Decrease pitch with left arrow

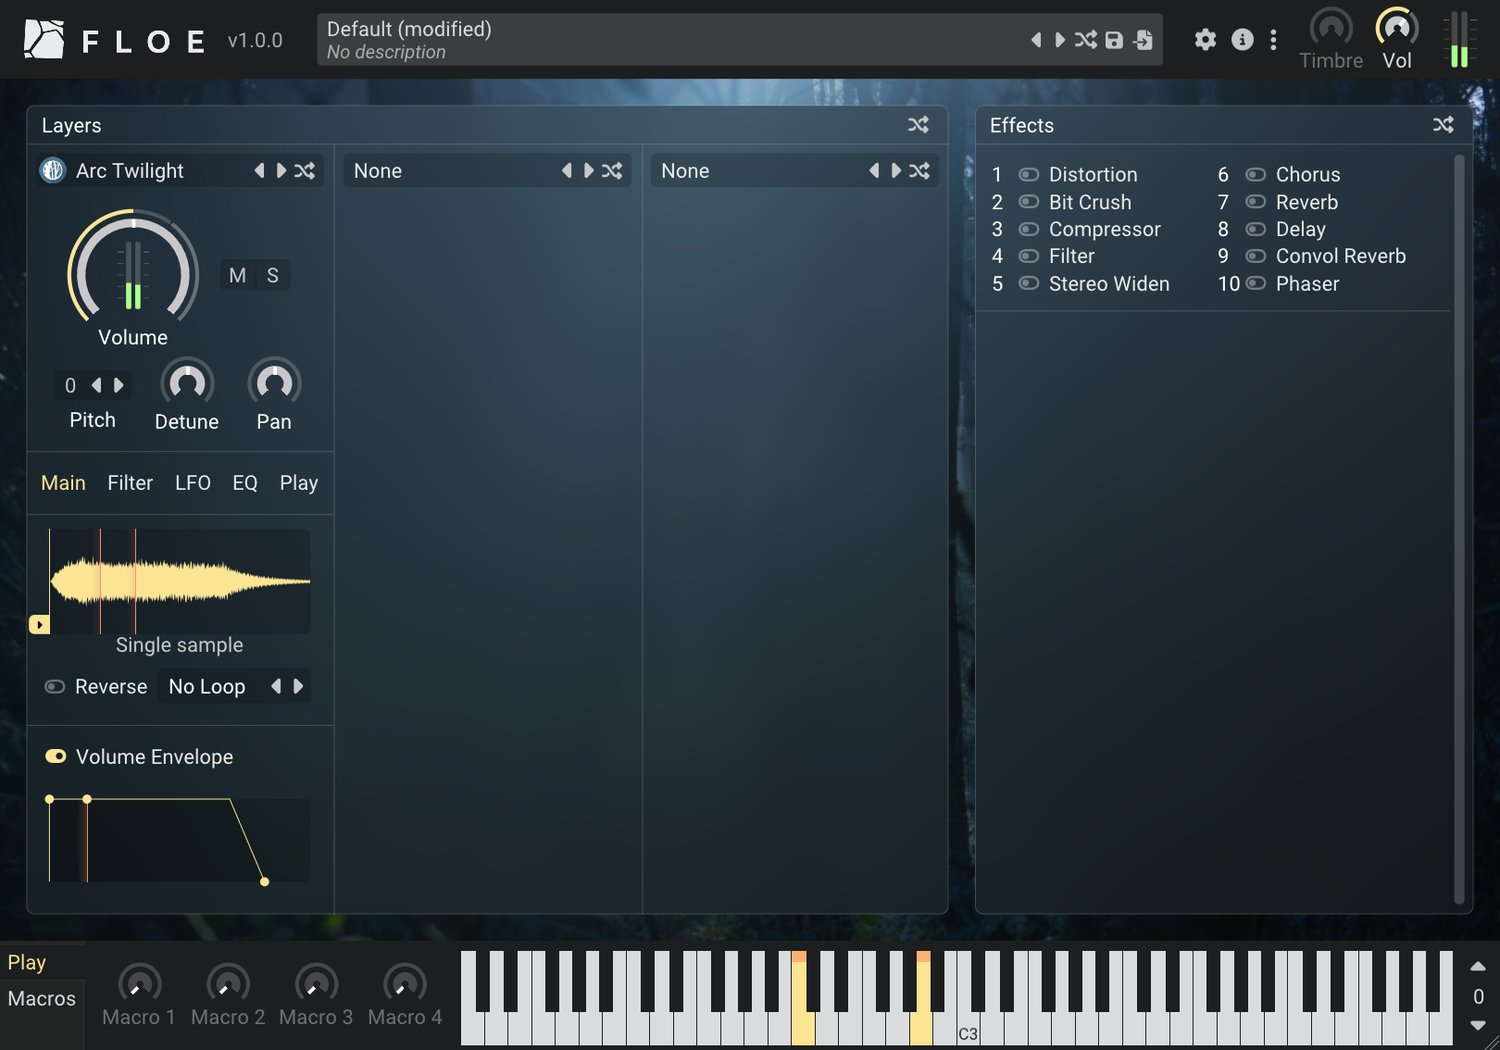97,385
